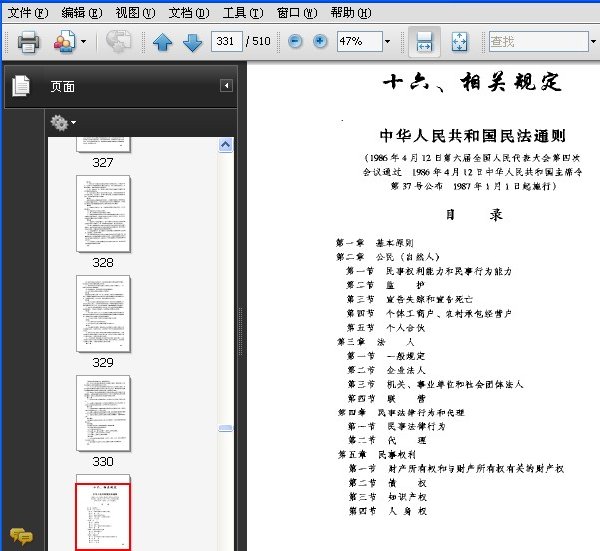Click the total pages text / 510
Image resolution: width=600 pixels, height=551 pixels.
click(x=258, y=41)
